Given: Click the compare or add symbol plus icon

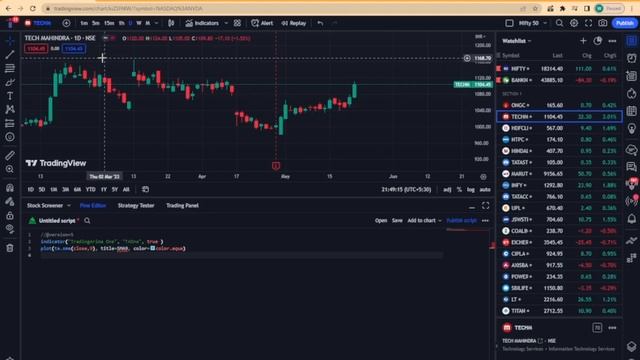Looking at the screenshot, I should (66, 23).
